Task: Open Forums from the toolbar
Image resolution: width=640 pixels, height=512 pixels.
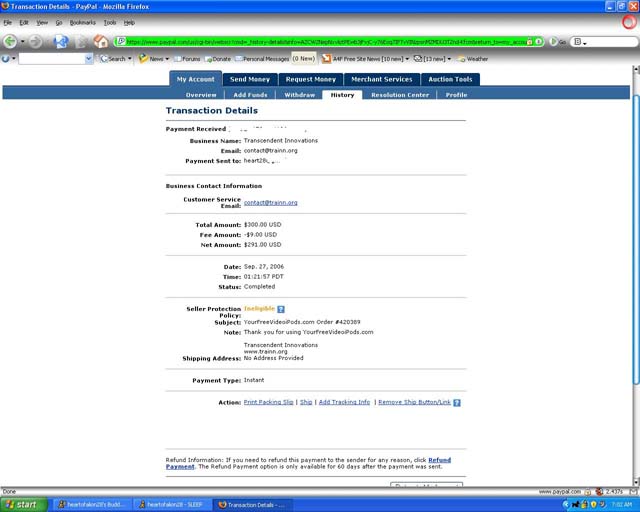Action: (x=187, y=59)
